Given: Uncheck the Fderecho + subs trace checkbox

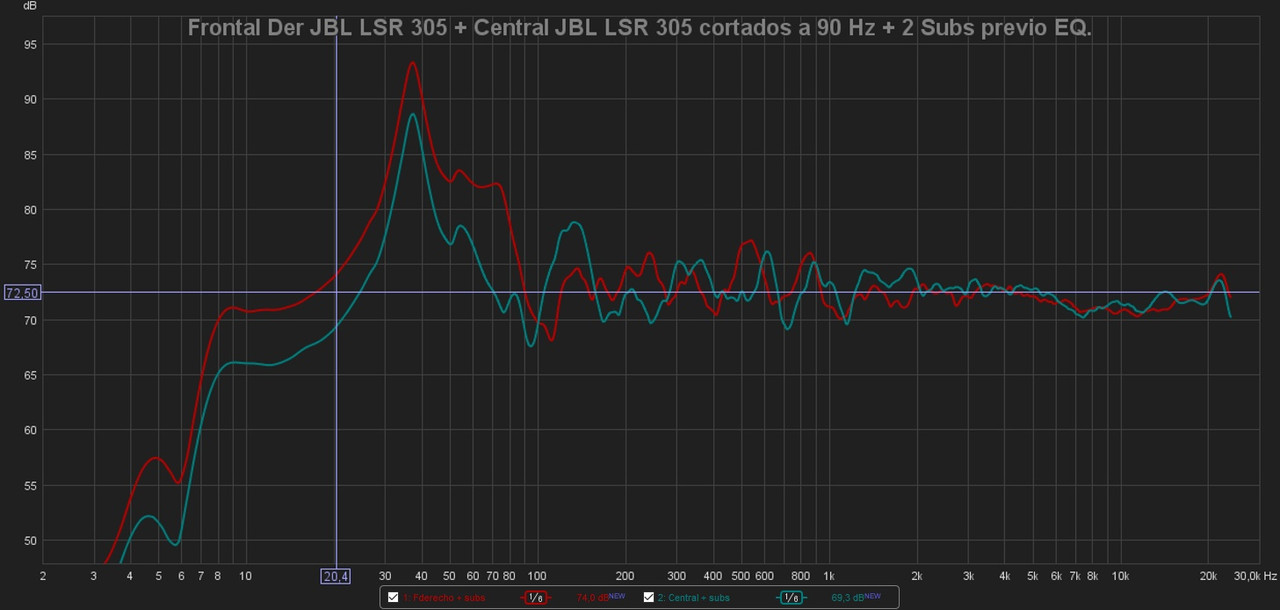Looking at the screenshot, I should pos(393,598).
